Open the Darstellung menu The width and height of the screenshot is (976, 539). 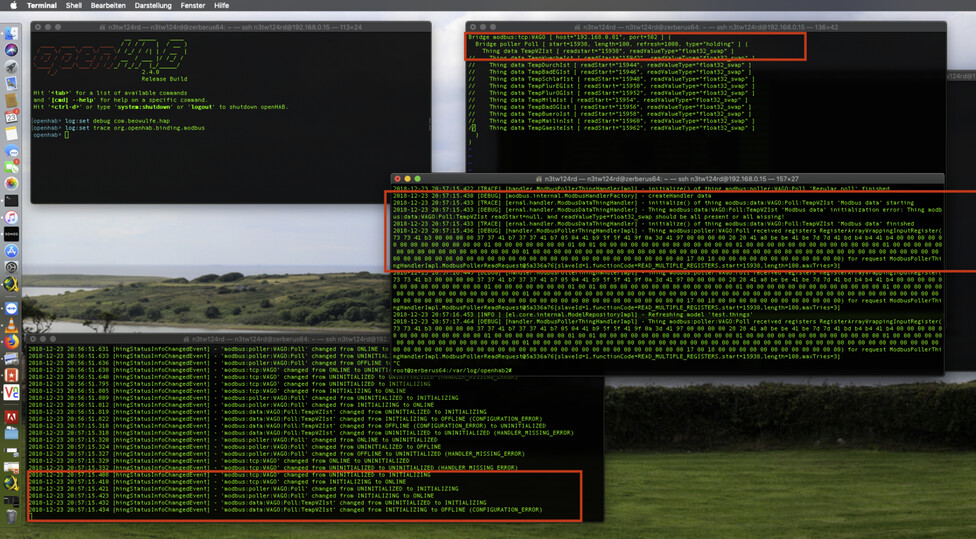tap(153, 5)
